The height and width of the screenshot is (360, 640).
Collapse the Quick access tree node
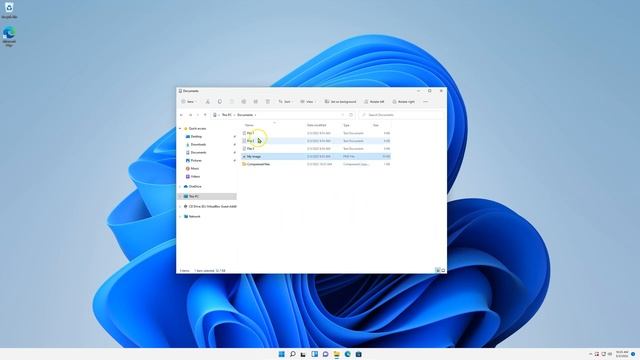point(180,129)
